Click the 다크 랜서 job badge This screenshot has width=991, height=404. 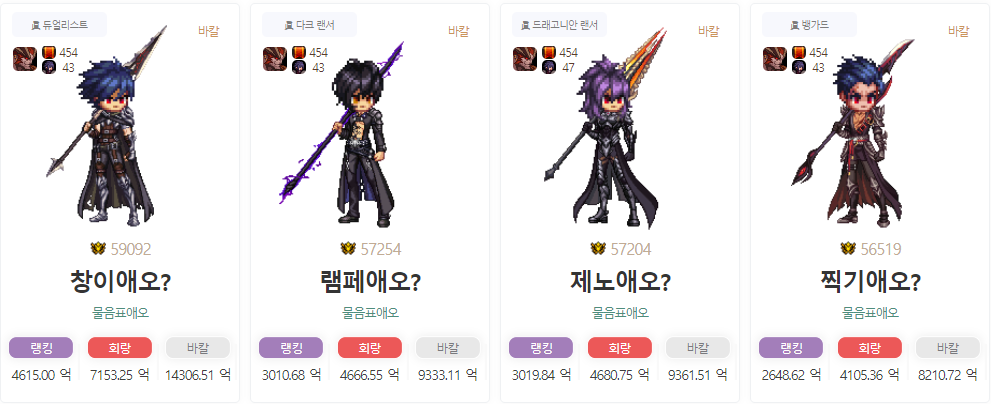[x=309, y=25]
